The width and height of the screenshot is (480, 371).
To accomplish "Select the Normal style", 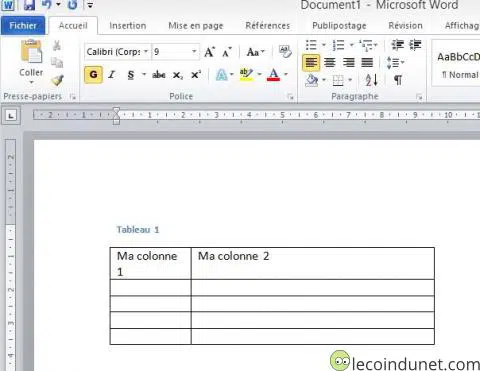I will 456,63.
